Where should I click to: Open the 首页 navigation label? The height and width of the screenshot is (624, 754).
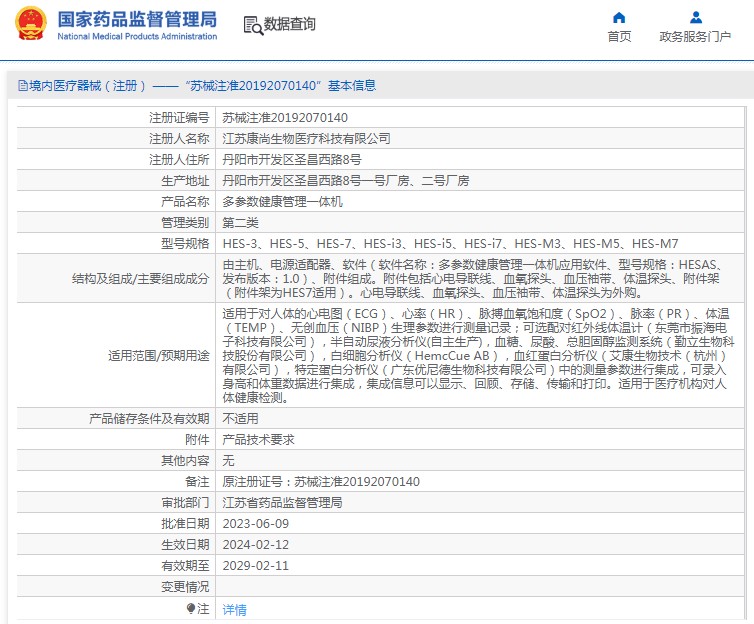click(x=619, y=37)
